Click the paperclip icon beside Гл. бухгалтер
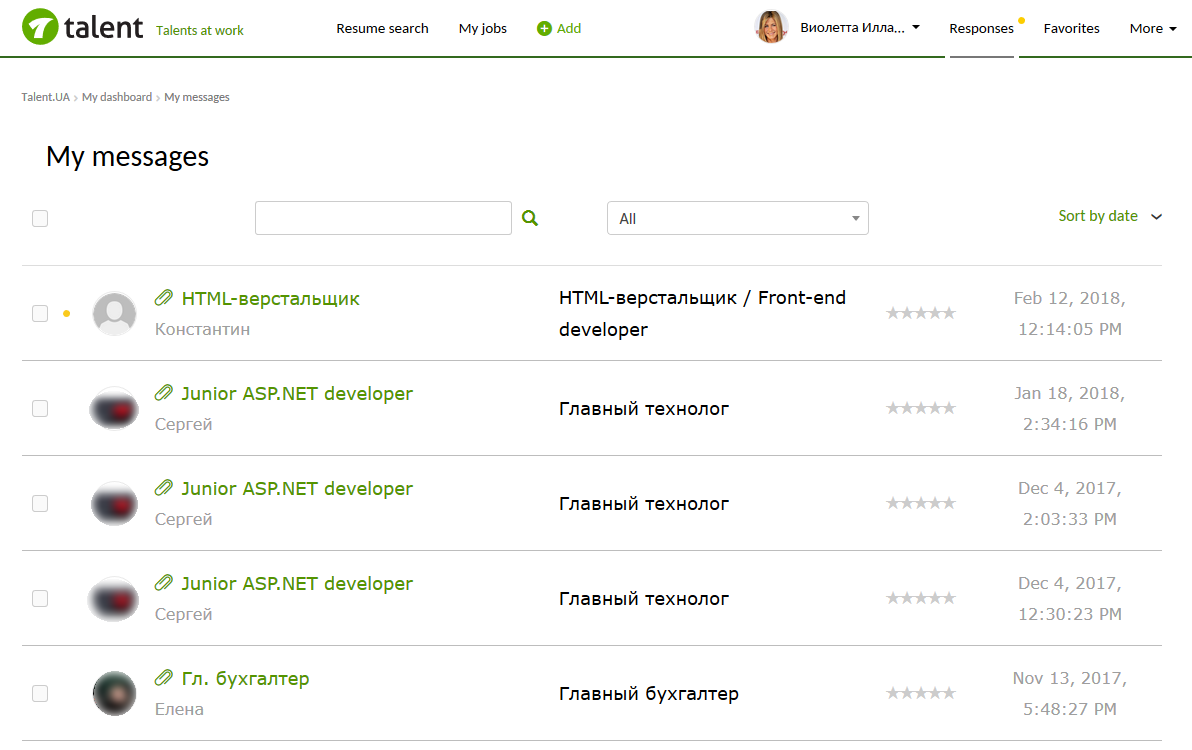The width and height of the screenshot is (1192, 750). [164, 678]
